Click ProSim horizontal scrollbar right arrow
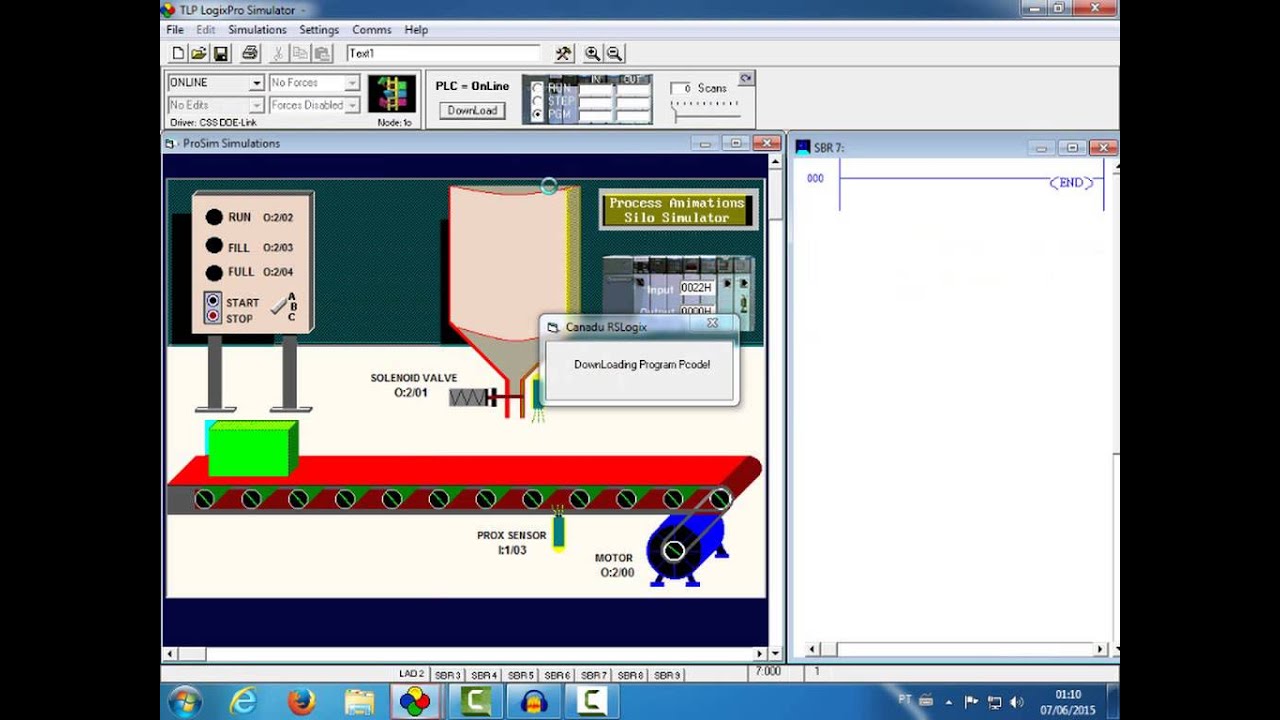 coord(760,654)
